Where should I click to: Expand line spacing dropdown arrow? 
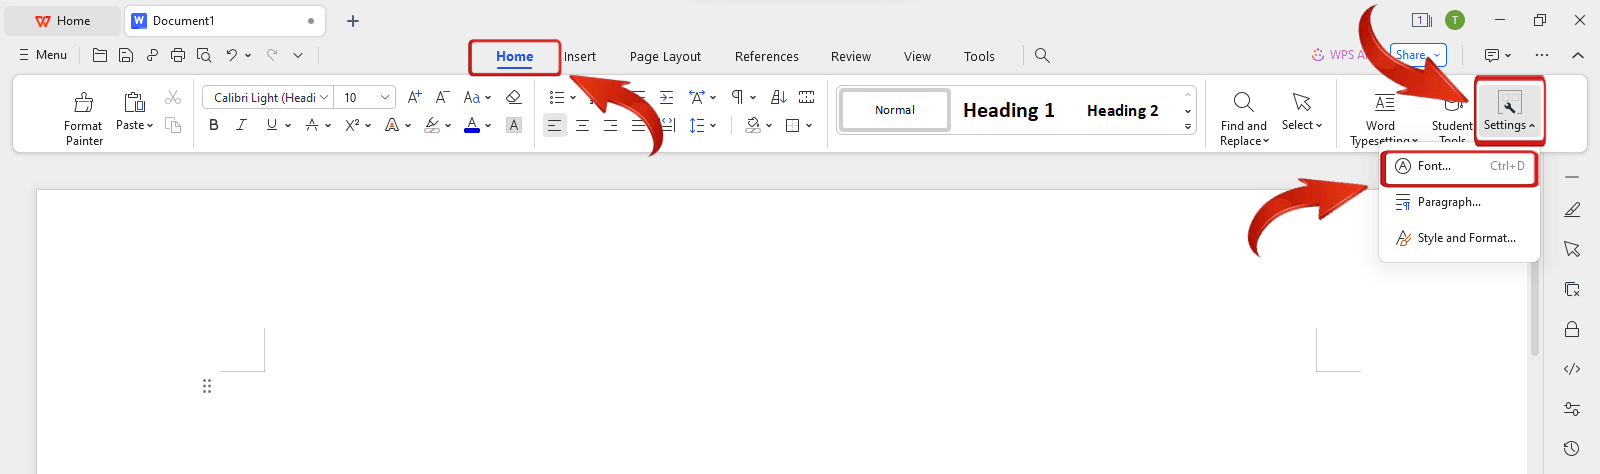point(713,125)
